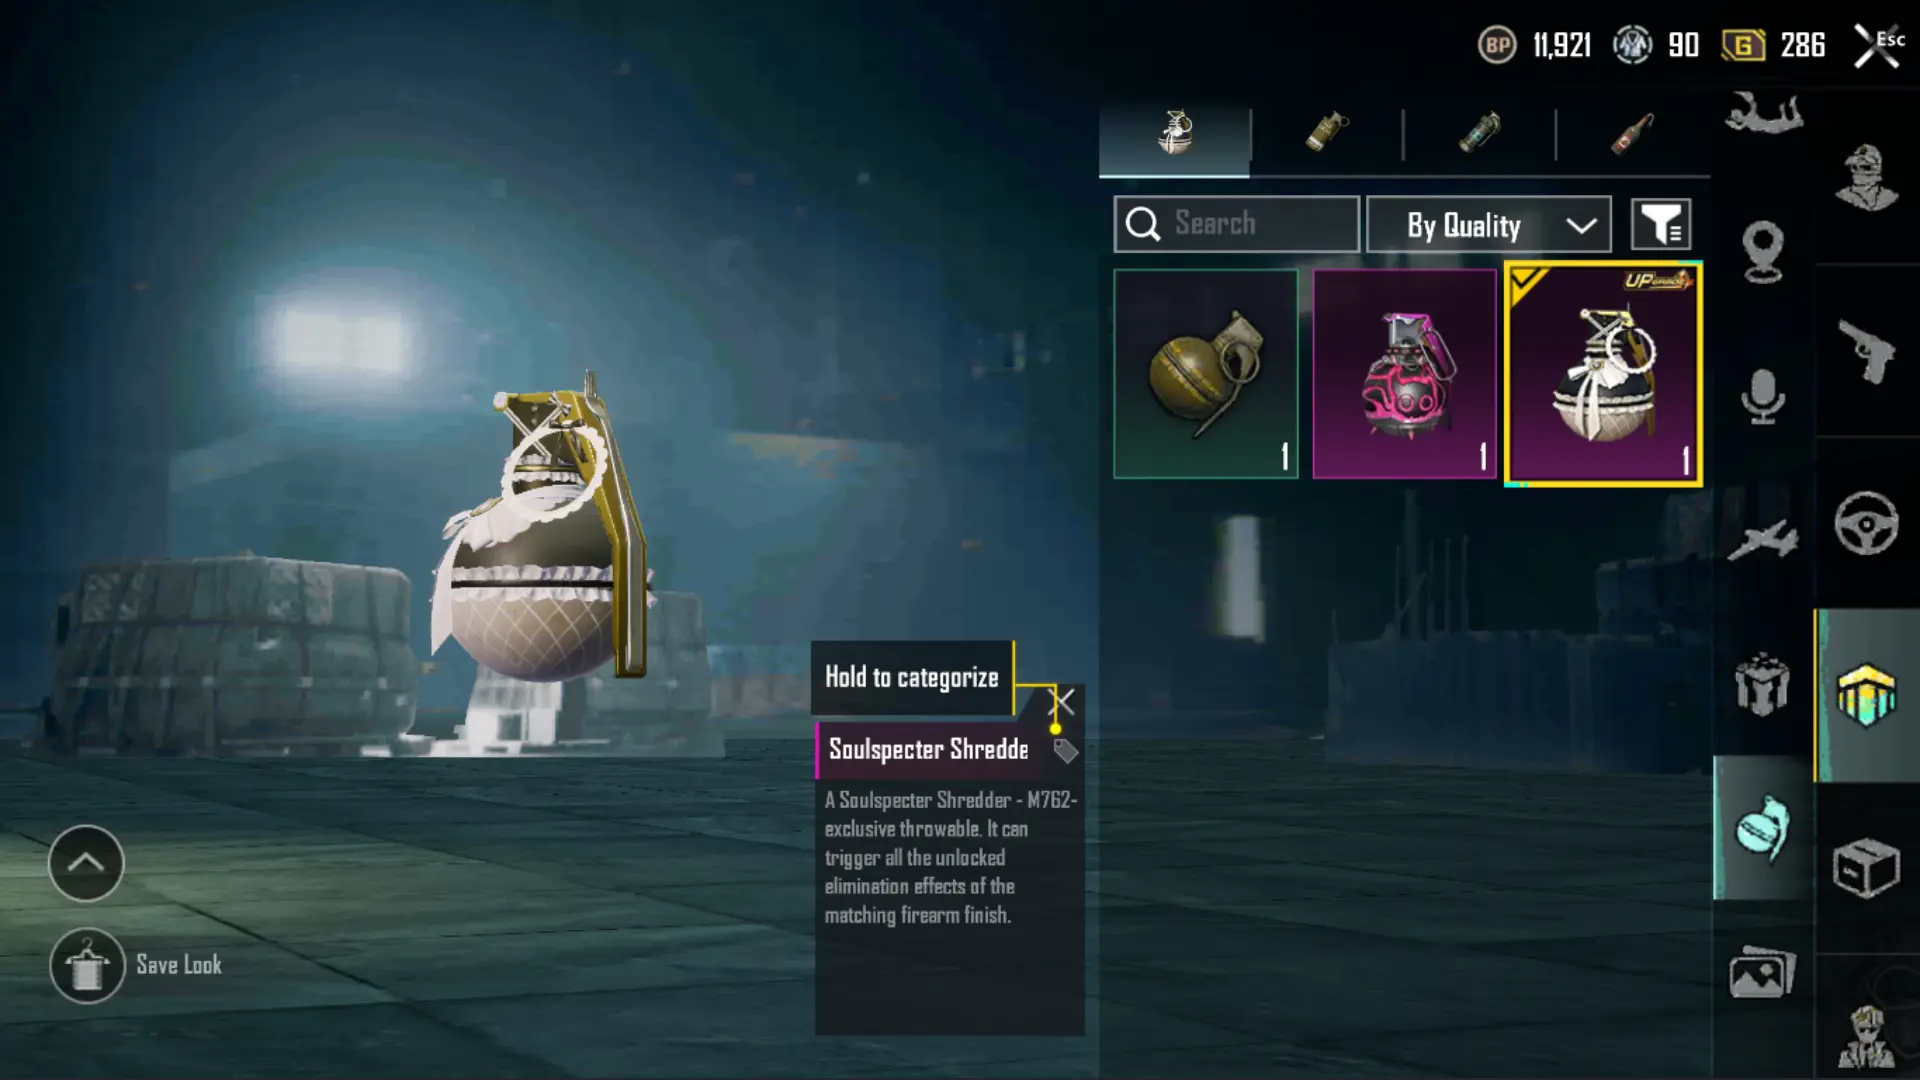This screenshot has width=1920, height=1080.
Task: Click the tag icon beside Soulspecter Shredde
Action: (x=1065, y=751)
